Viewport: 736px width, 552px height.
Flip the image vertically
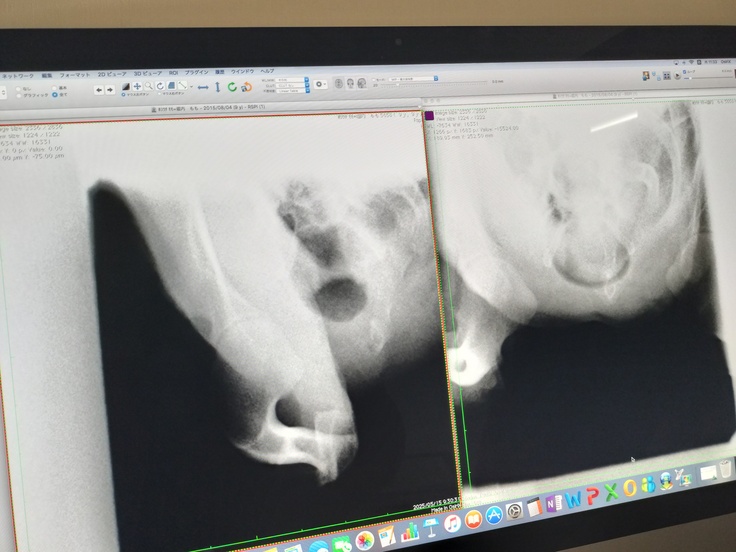tap(219, 87)
